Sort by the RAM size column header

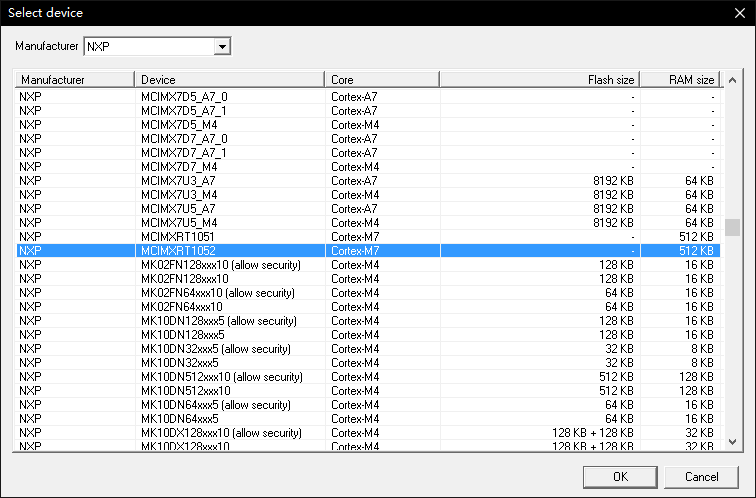[x=680, y=80]
